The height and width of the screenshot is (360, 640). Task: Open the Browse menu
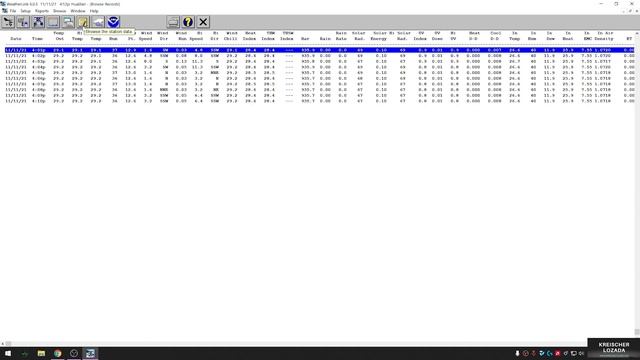[60, 11]
